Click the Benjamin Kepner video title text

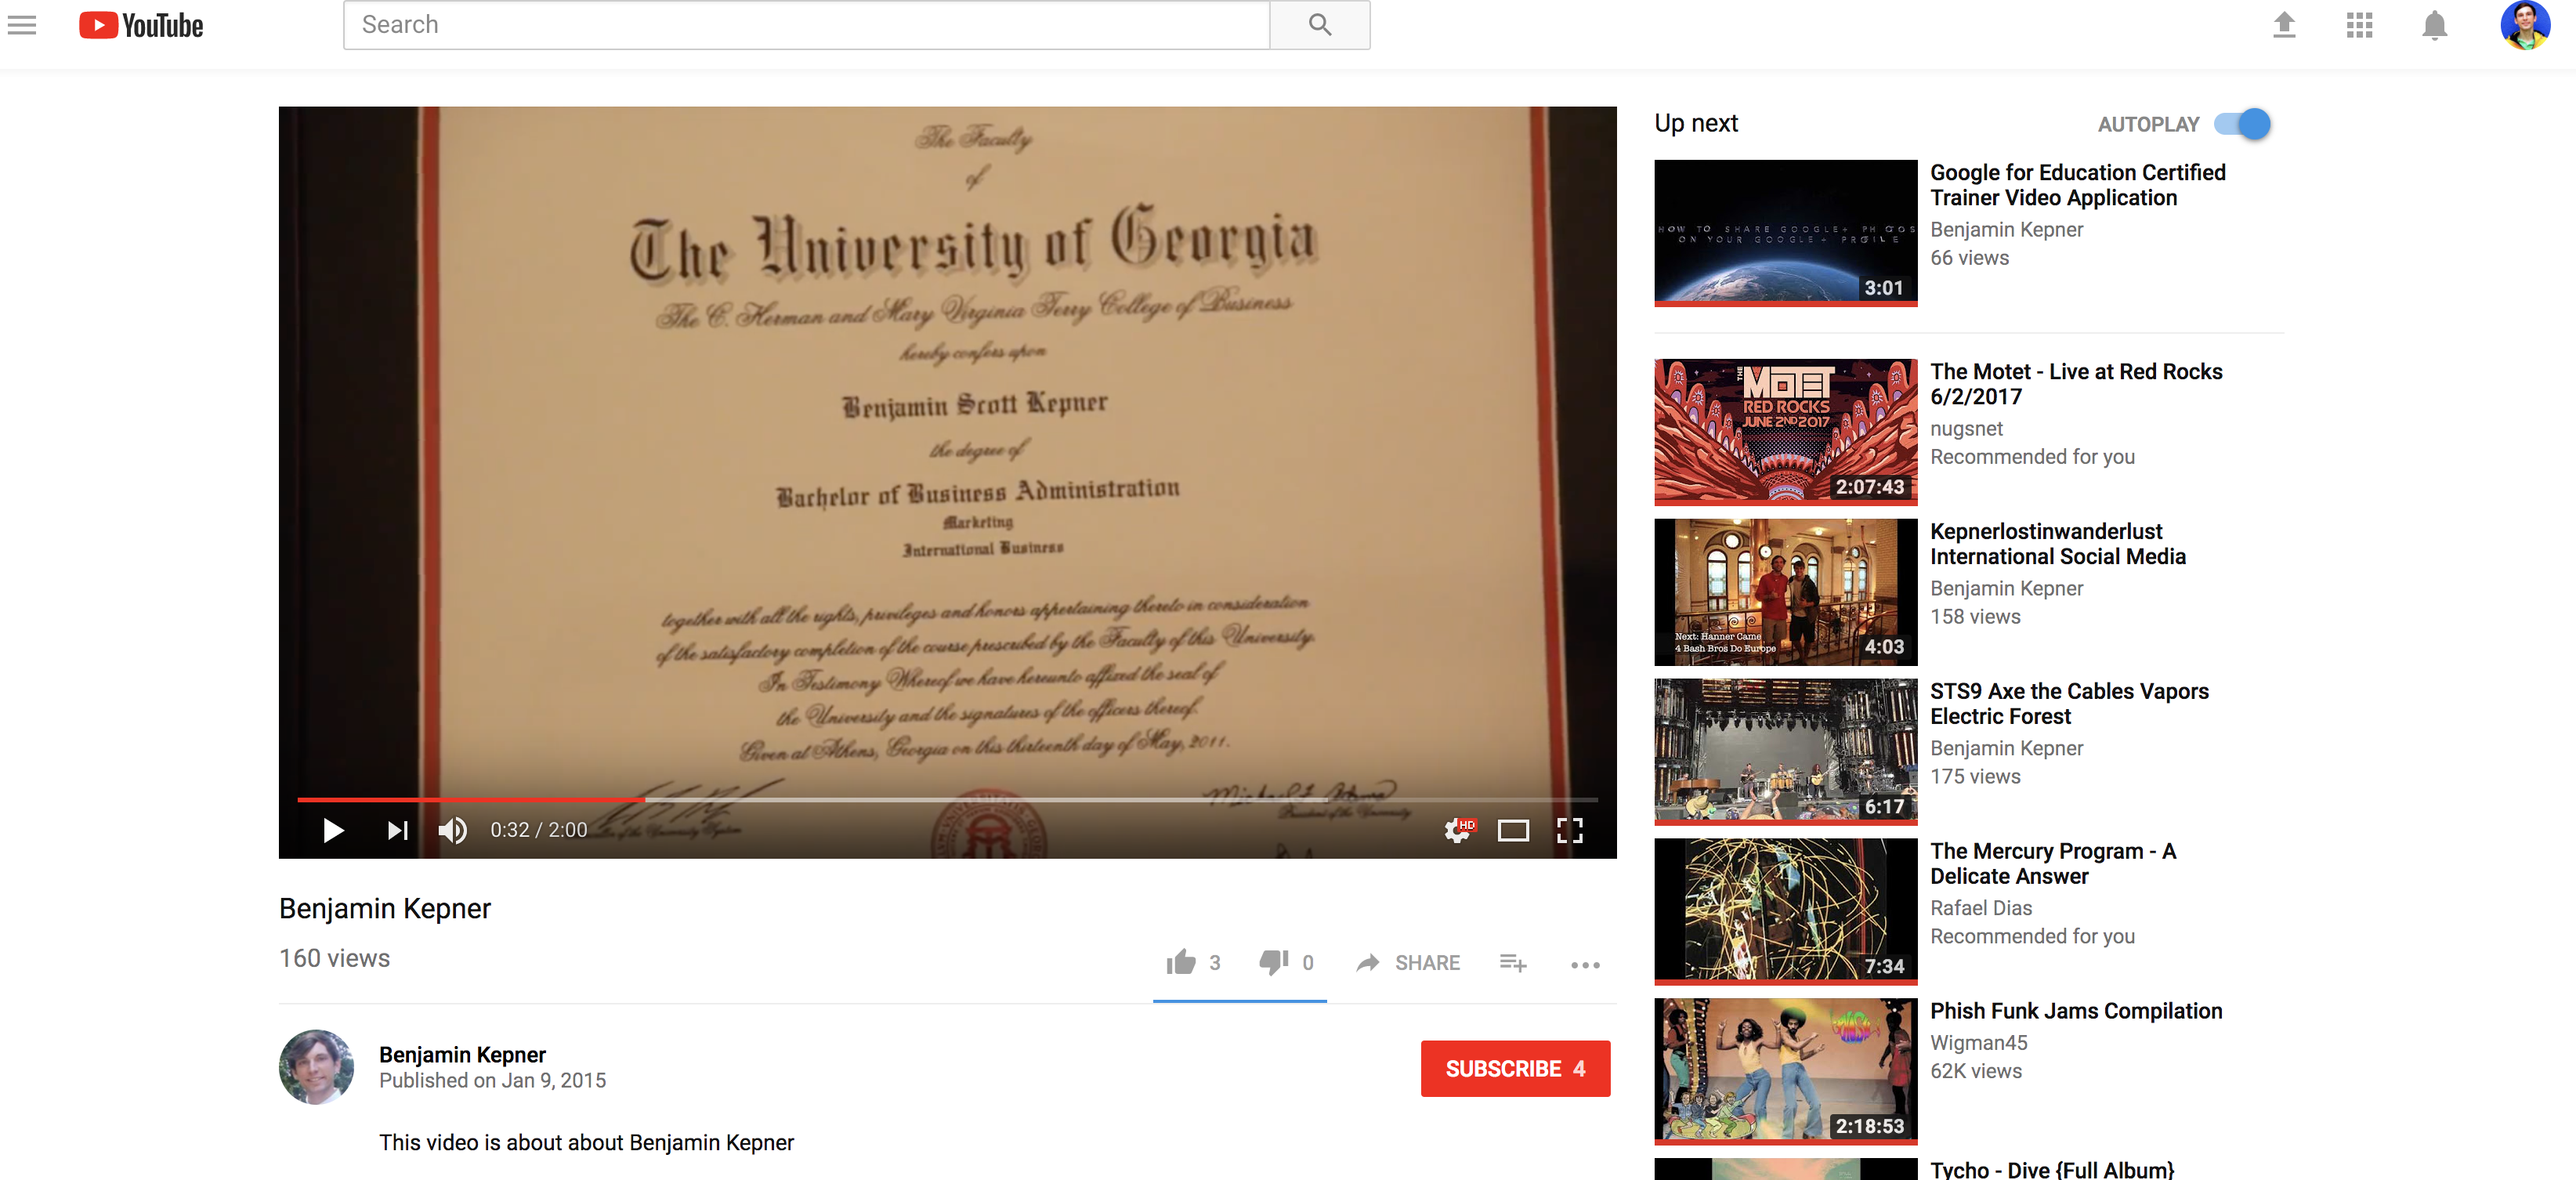pyautogui.click(x=385, y=908)
